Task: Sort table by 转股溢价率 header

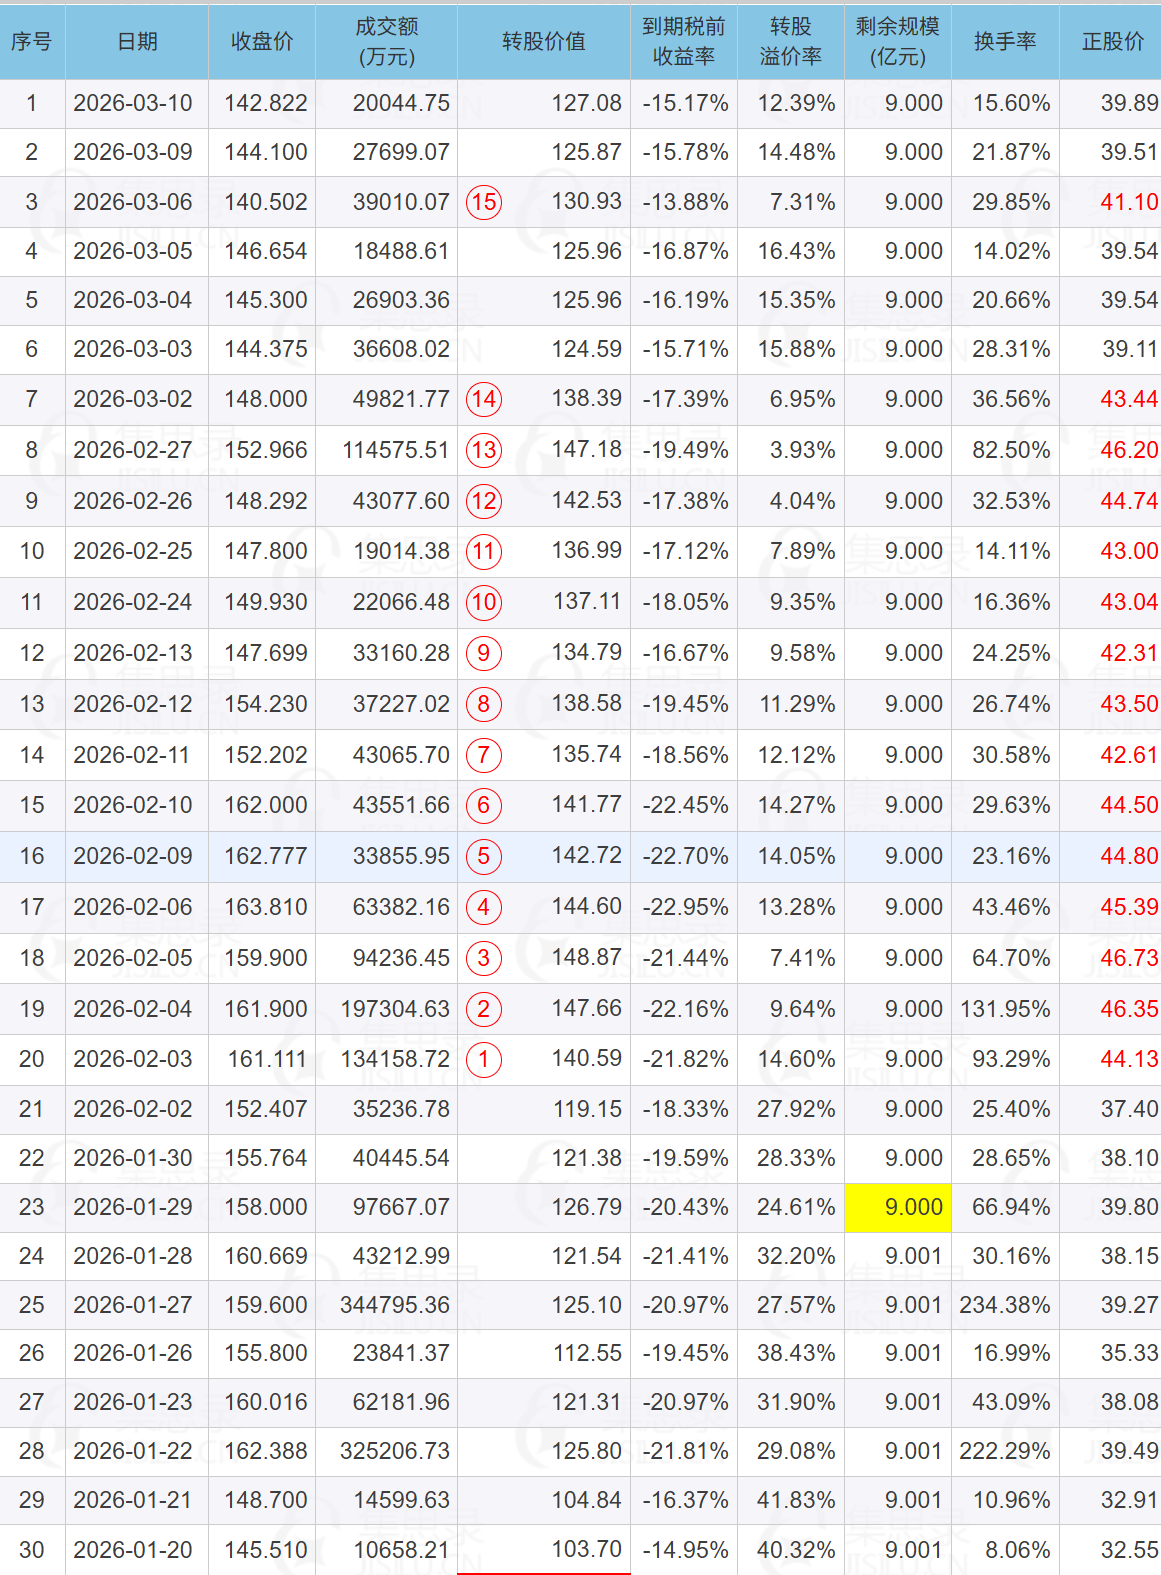Action: pos(790,41)
